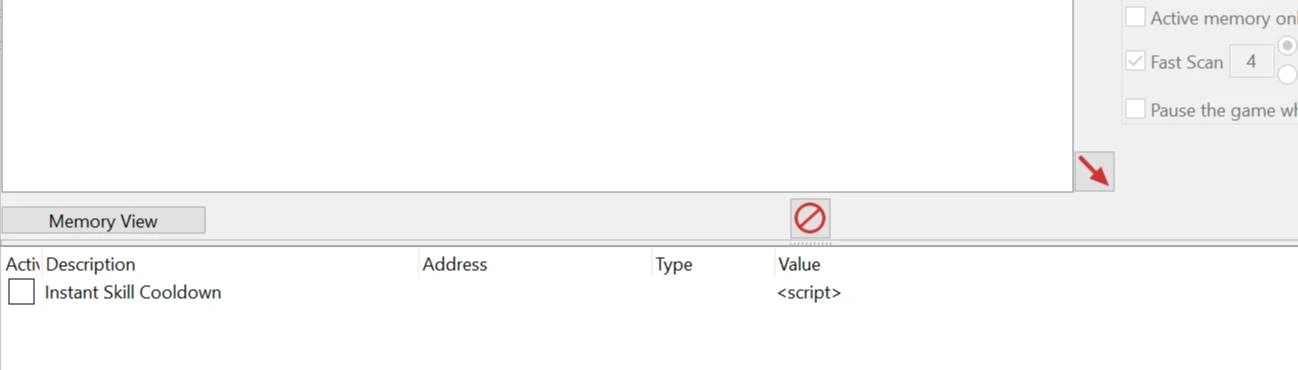This screenshot has height=370, width=1298.
Task: Click inside the empty found-addresses list
Action: pyautogui.click(x=537, y=95)
